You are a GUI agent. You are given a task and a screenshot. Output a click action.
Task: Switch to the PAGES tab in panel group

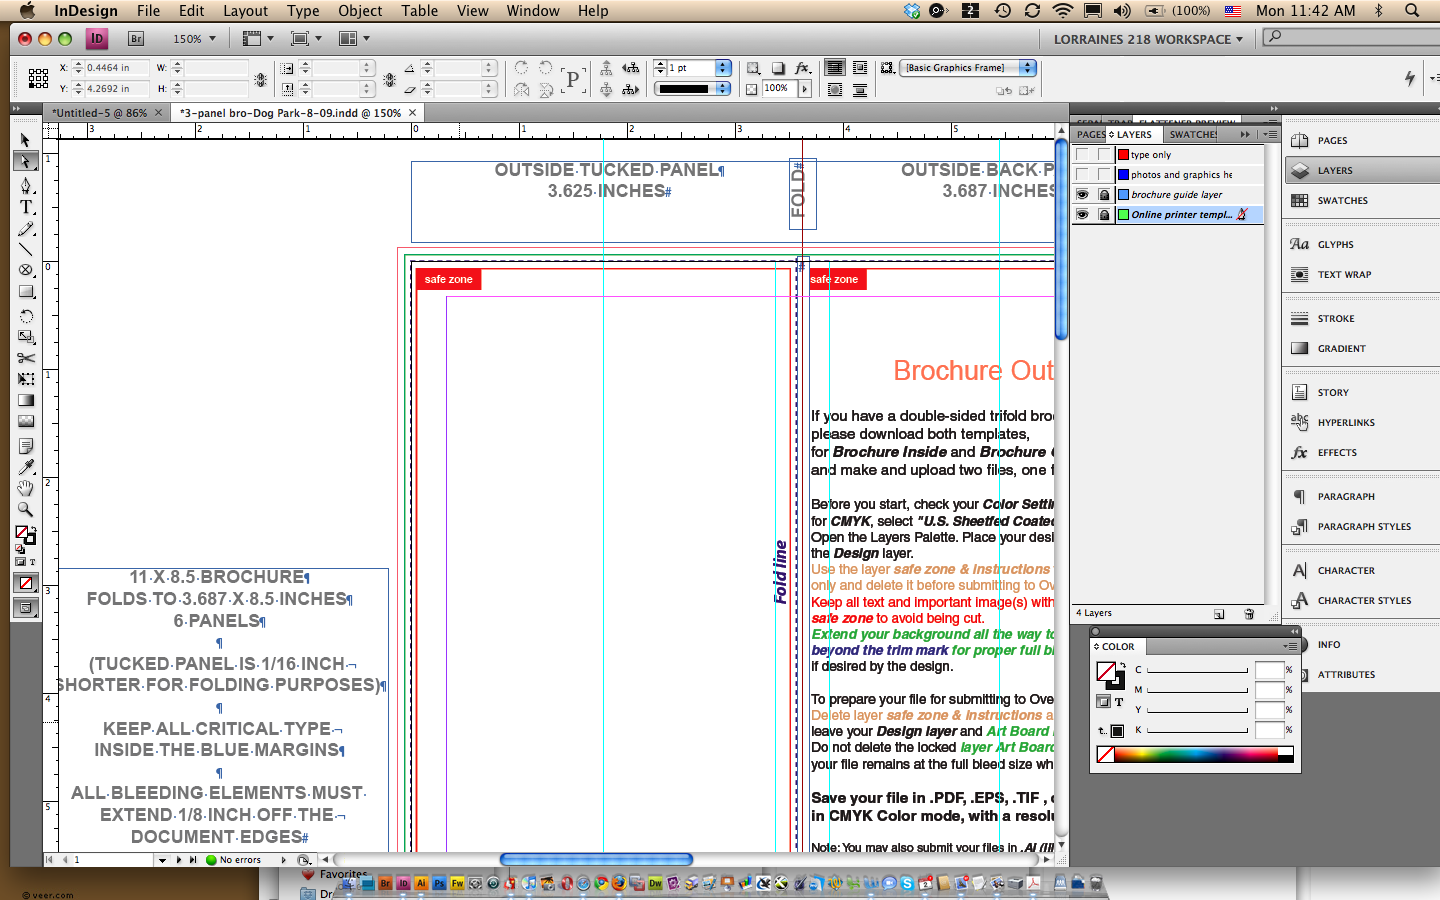pyautogui.click(x=1090, y=134)
